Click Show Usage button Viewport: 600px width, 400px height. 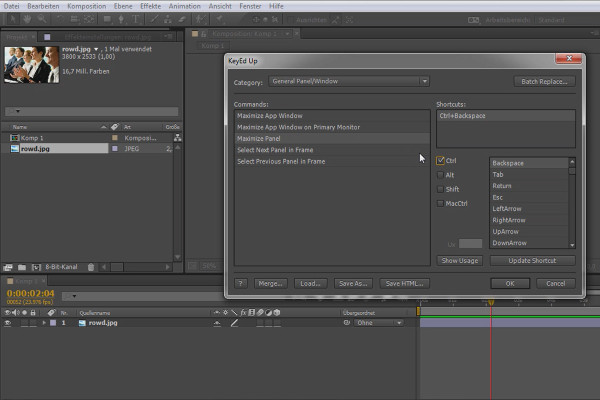(x=460, y=260)
